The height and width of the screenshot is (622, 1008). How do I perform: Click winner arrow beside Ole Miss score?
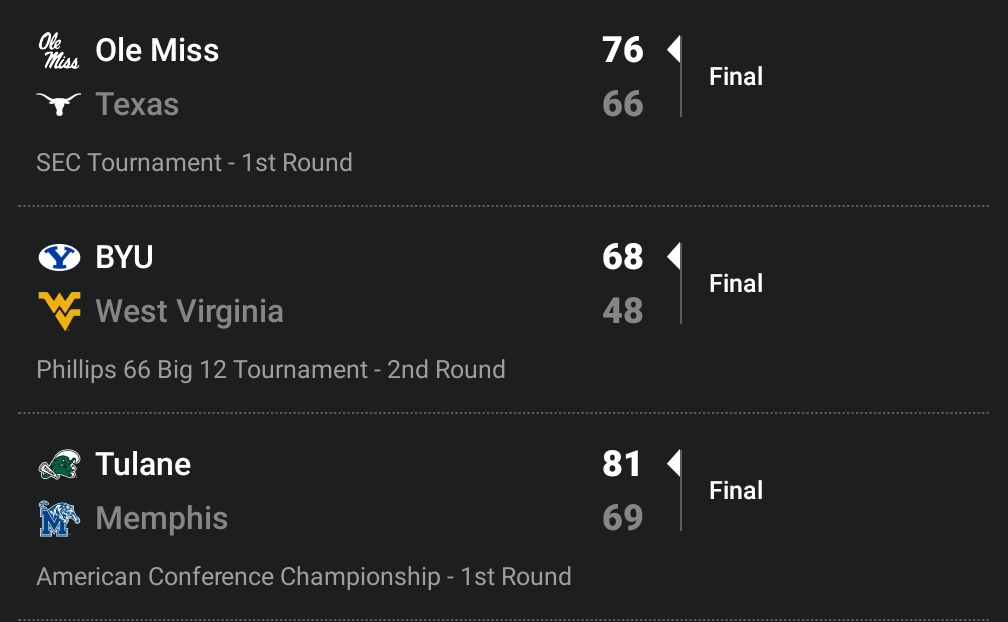pos(673,49)
